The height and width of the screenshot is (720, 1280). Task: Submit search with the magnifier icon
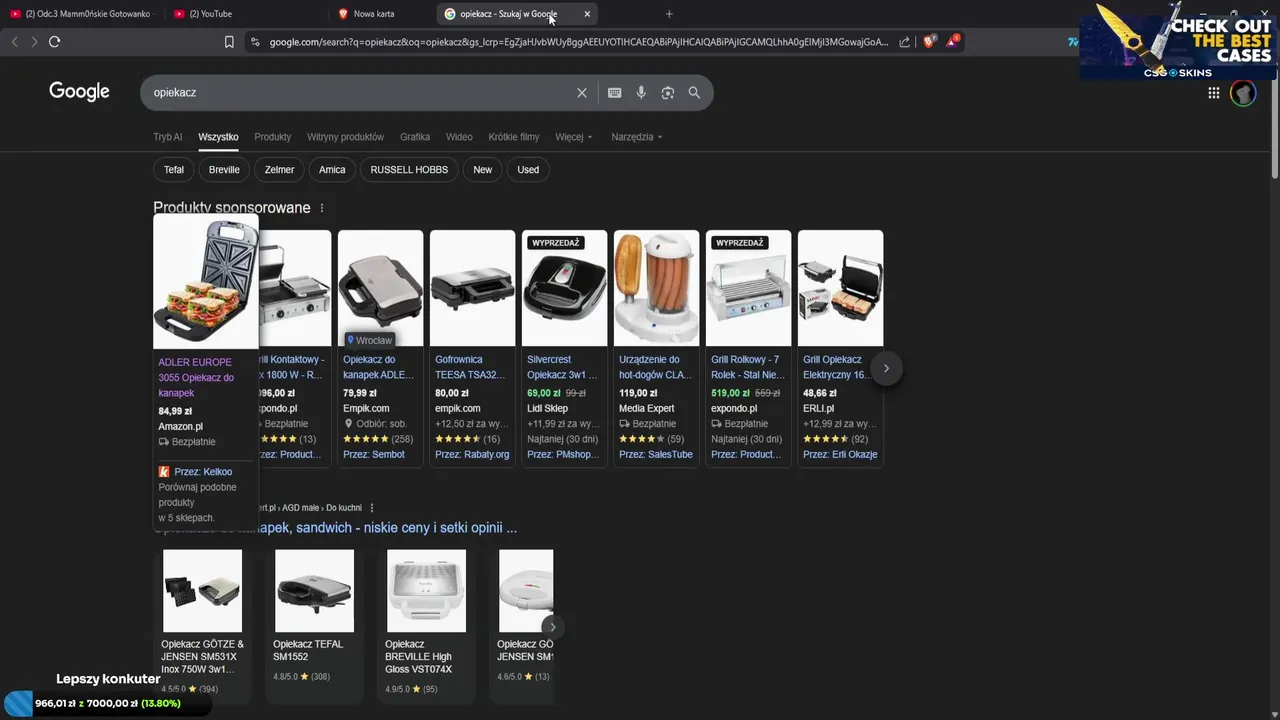694,92
